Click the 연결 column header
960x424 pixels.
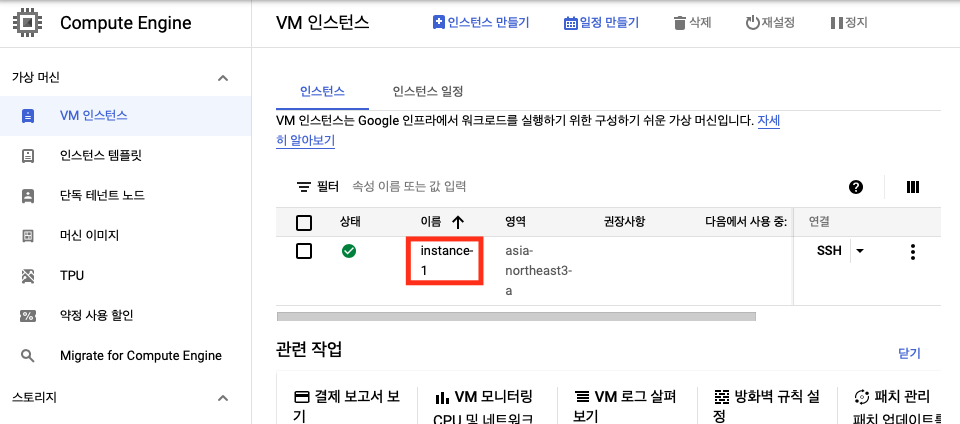(x=819, y=221)
